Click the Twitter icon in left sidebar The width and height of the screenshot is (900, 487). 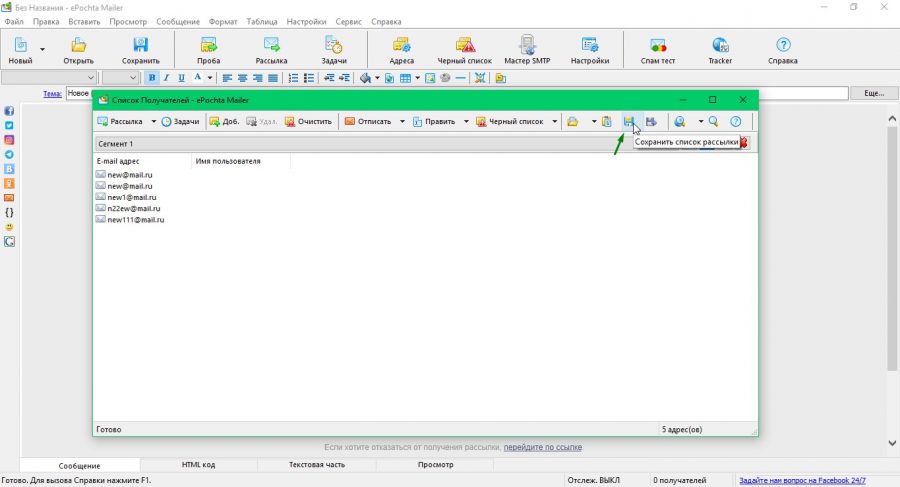click(9, 125)
